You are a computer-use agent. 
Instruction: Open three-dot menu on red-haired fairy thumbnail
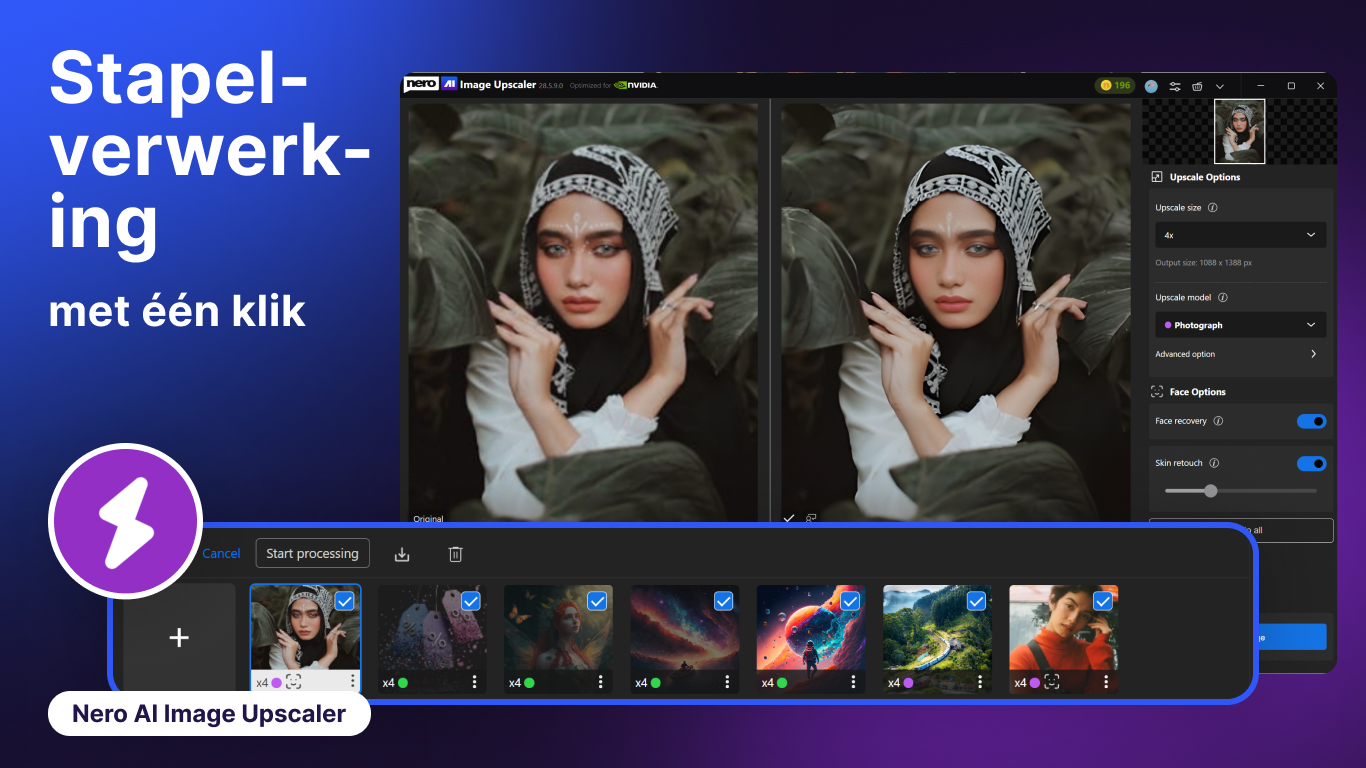pyautogui.click(x=601, y=682)
